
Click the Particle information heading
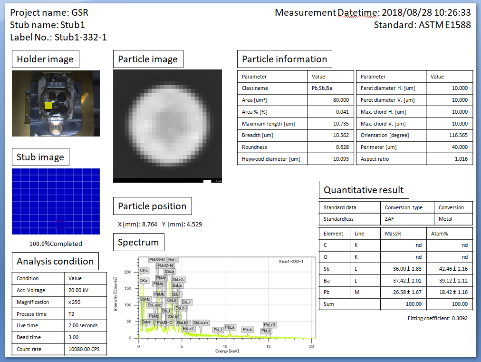pyautogui.click(x=284, y=59)
